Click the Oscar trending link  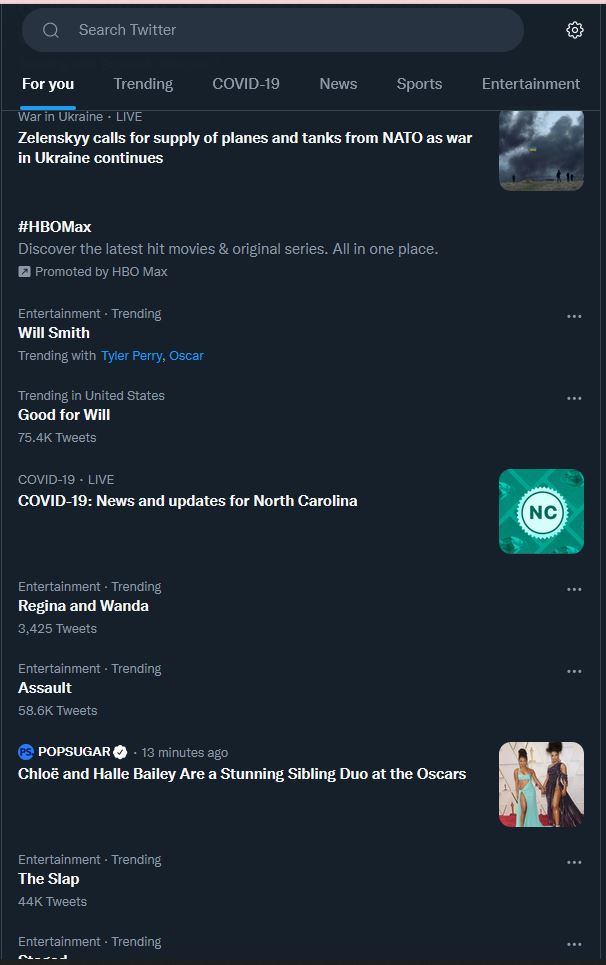pyautogui.click(x=186, y=356)
